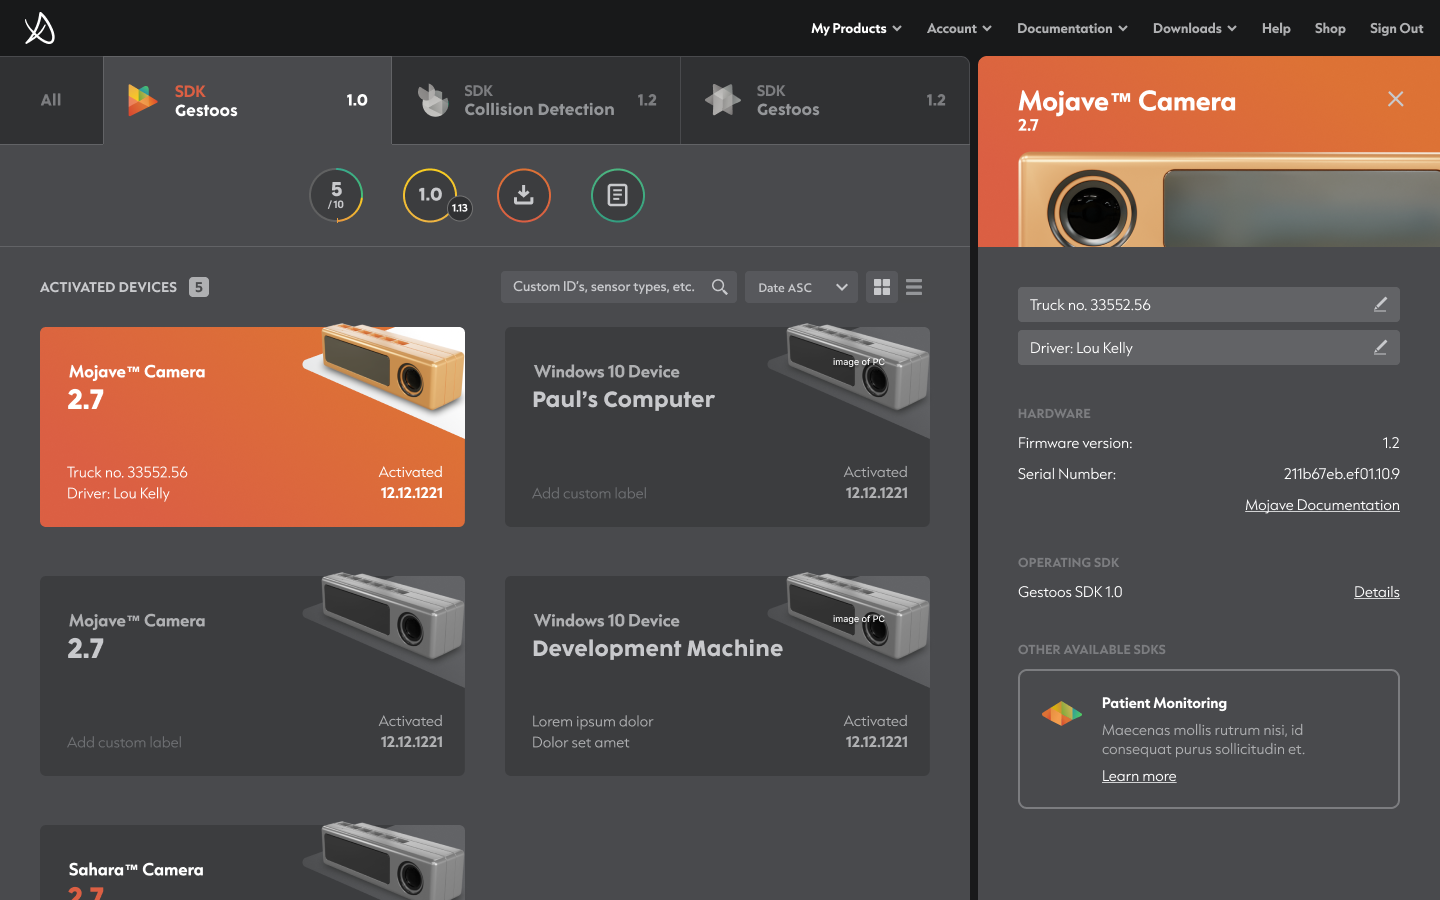Edit the Driver: Lou Kelly label
Viewport: 1440px width, 900px height.
point(1380,348)
